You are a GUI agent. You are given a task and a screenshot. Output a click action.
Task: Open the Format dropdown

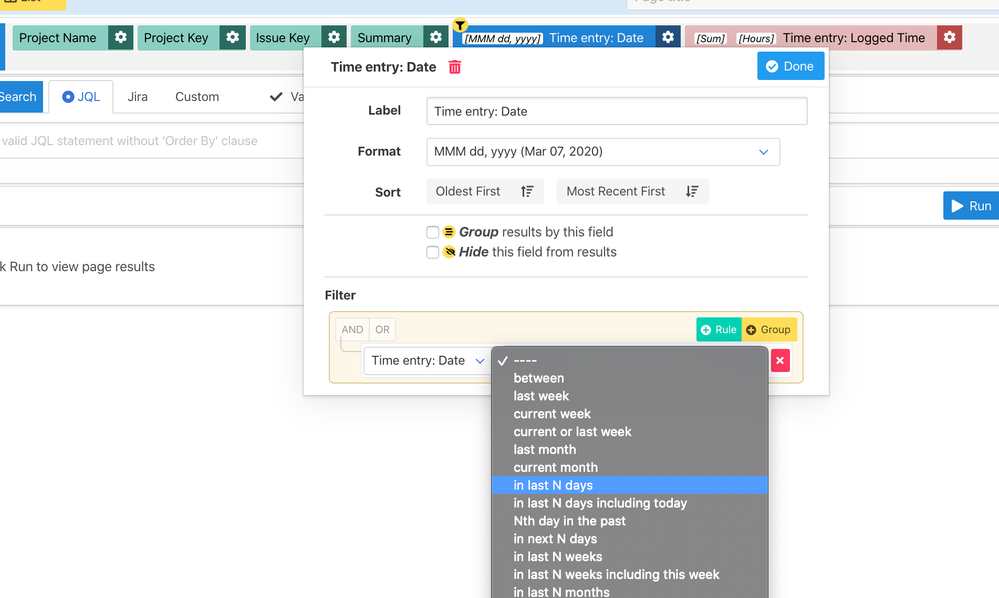(x=603, y=152)
